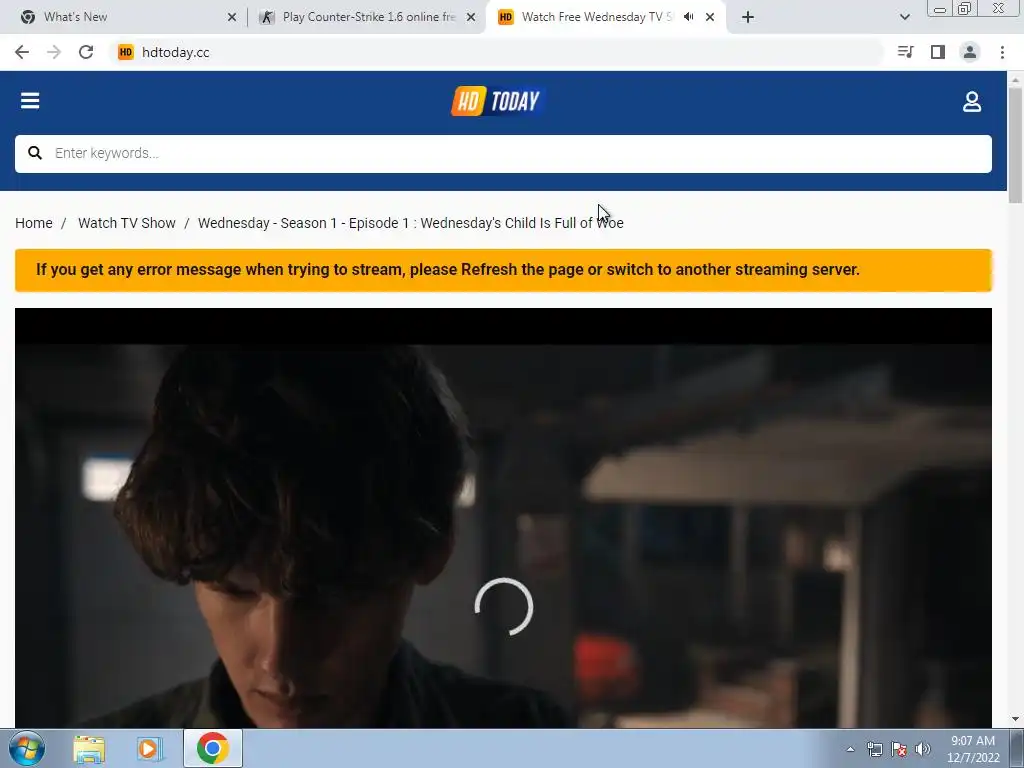
Task: Click the orange error message banner
Action: click(503, 270)
